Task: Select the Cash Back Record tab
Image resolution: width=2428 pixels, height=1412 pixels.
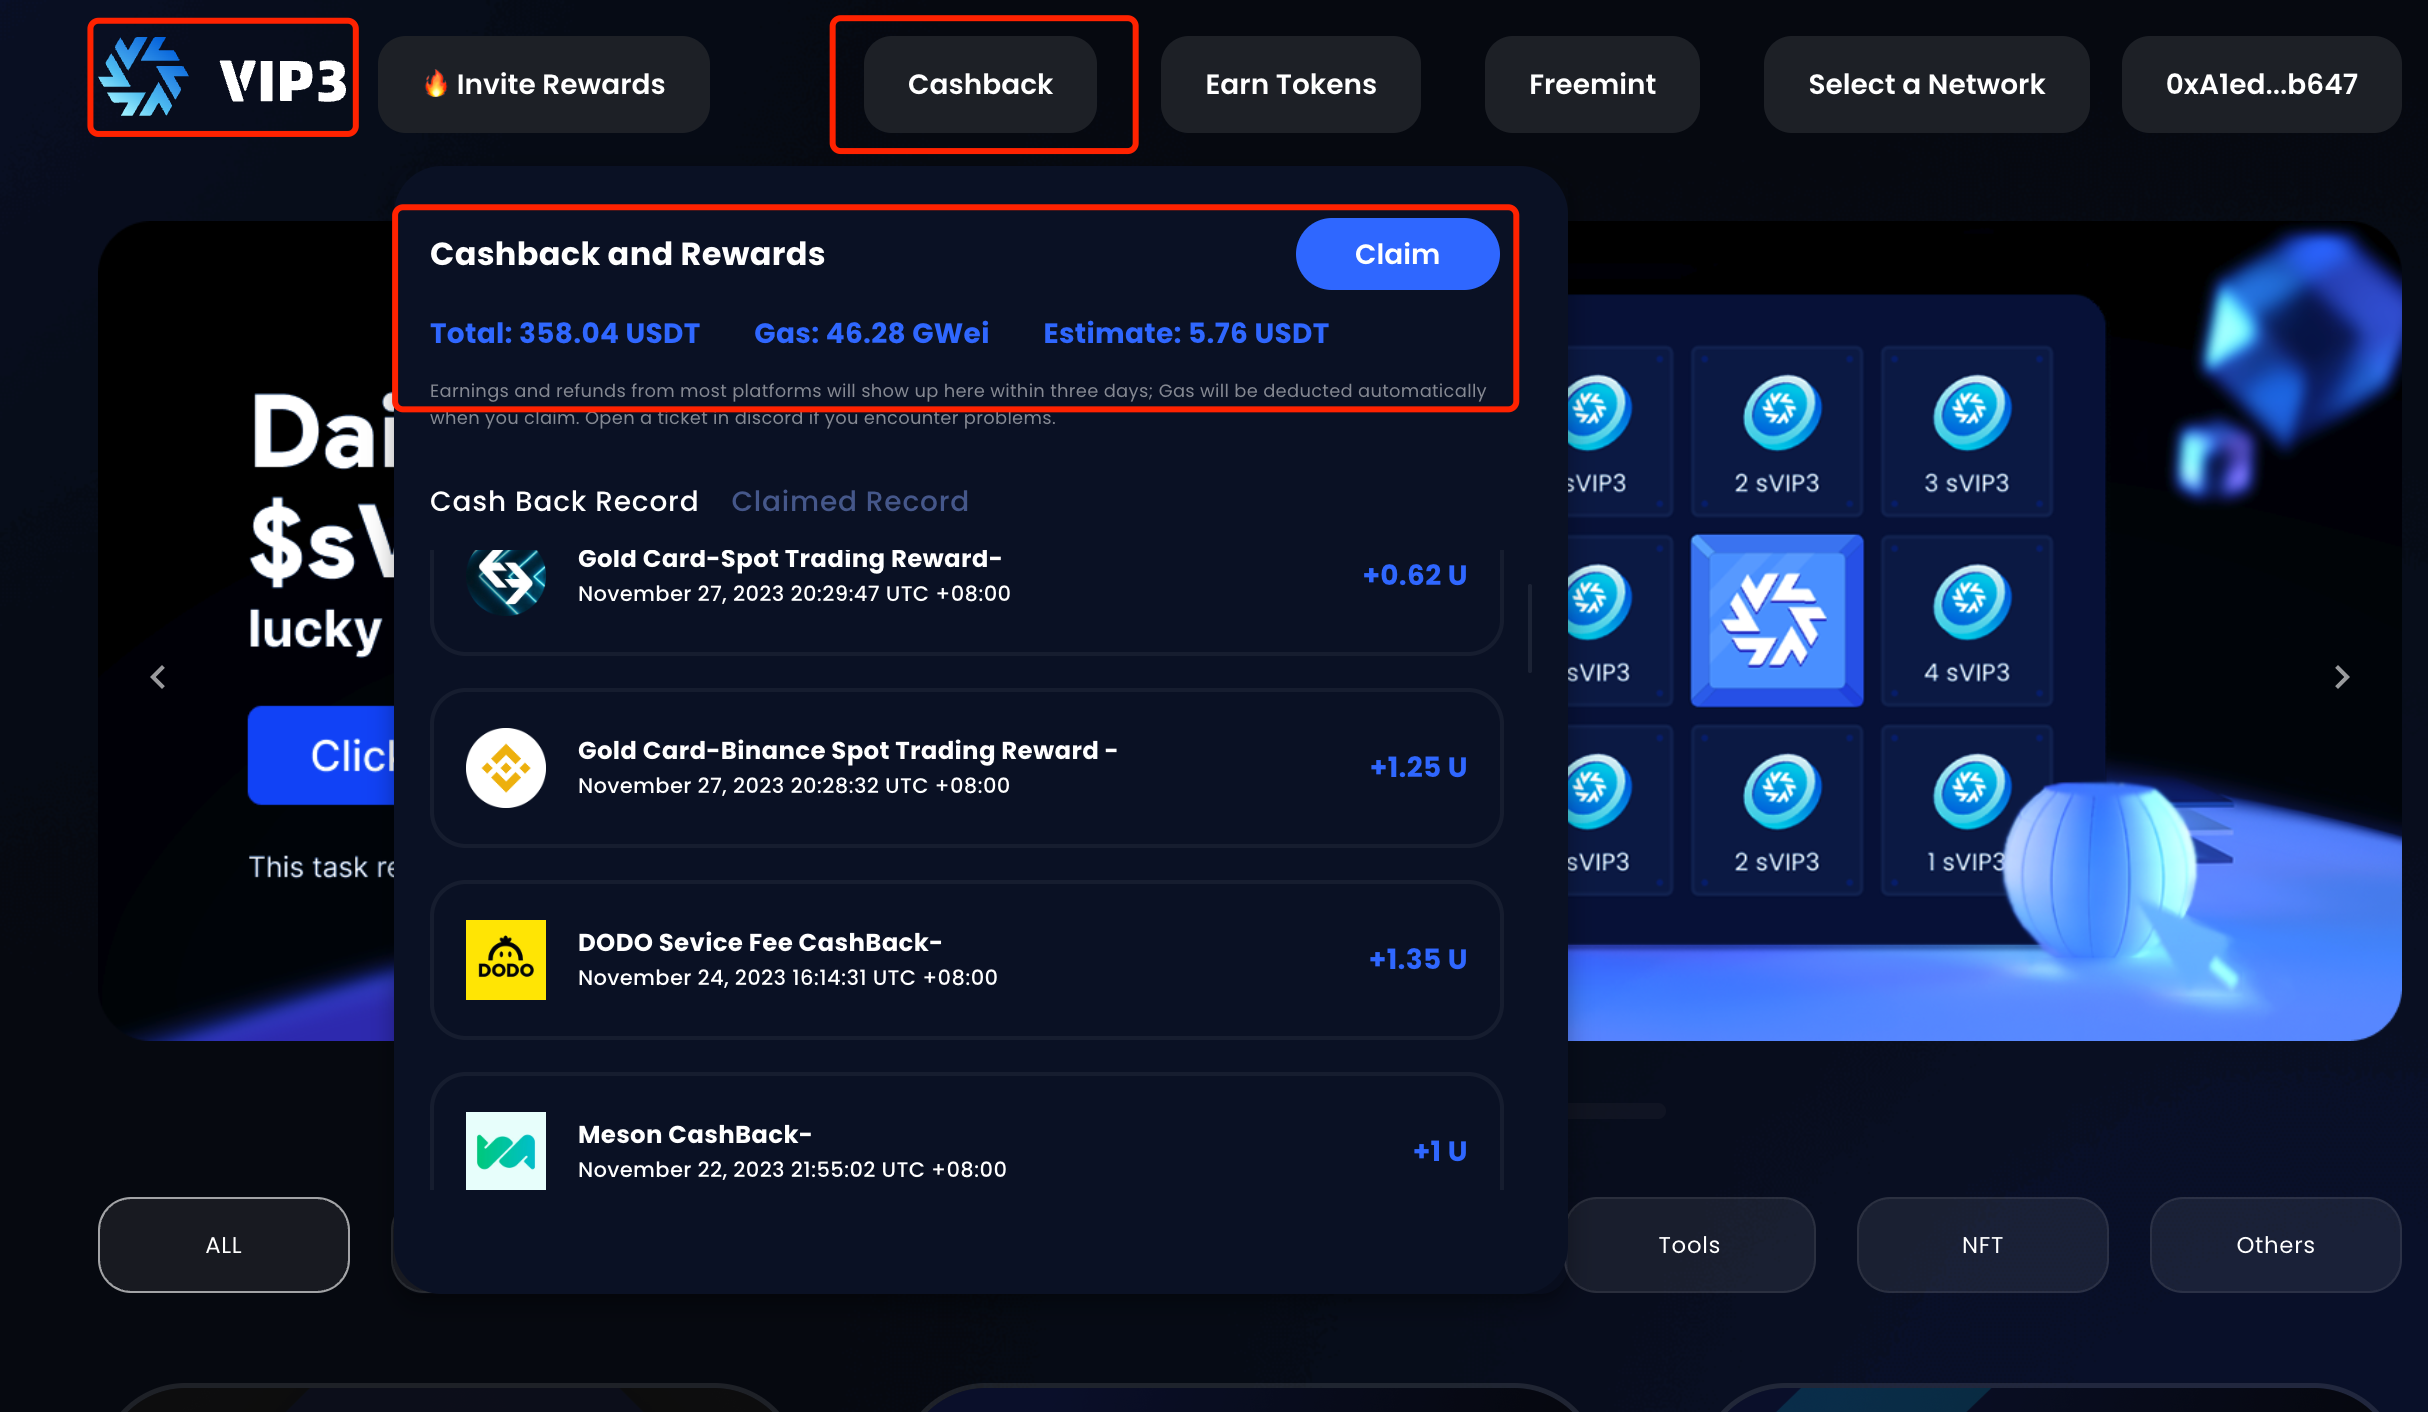Action: (564, 501)
